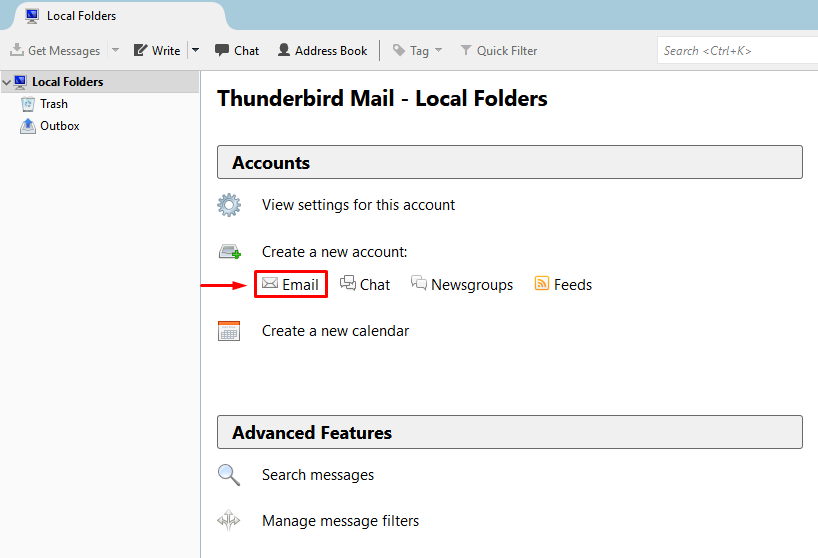Open Create a new calendar
Viewport: 818px width, 558px height.
click(335, 331)
